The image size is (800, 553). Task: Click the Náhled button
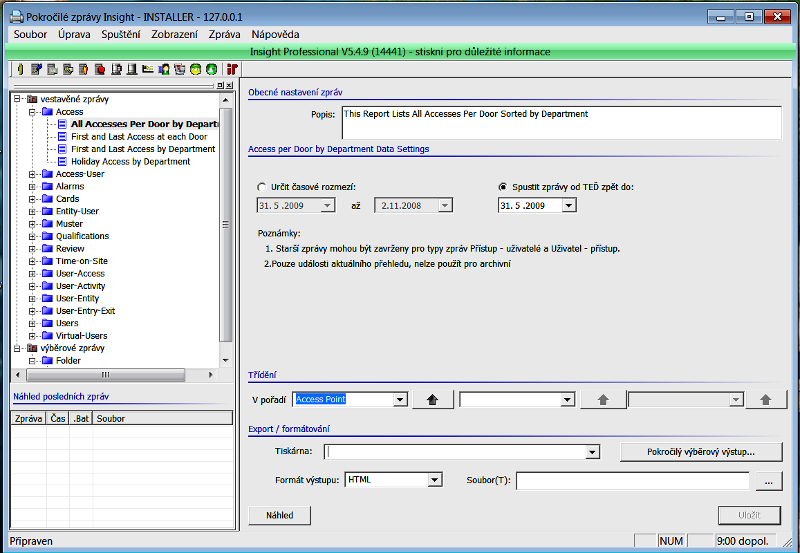279,515
